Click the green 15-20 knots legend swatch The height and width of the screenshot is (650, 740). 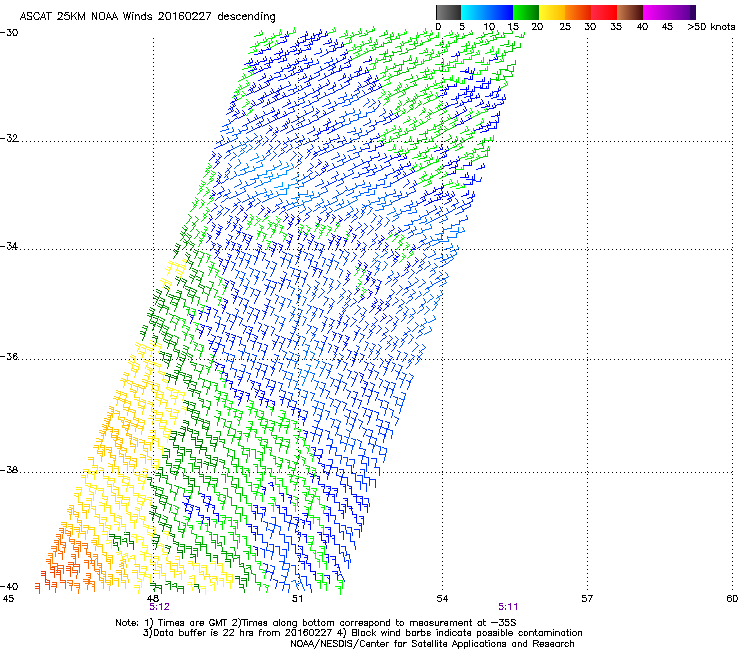526,12
